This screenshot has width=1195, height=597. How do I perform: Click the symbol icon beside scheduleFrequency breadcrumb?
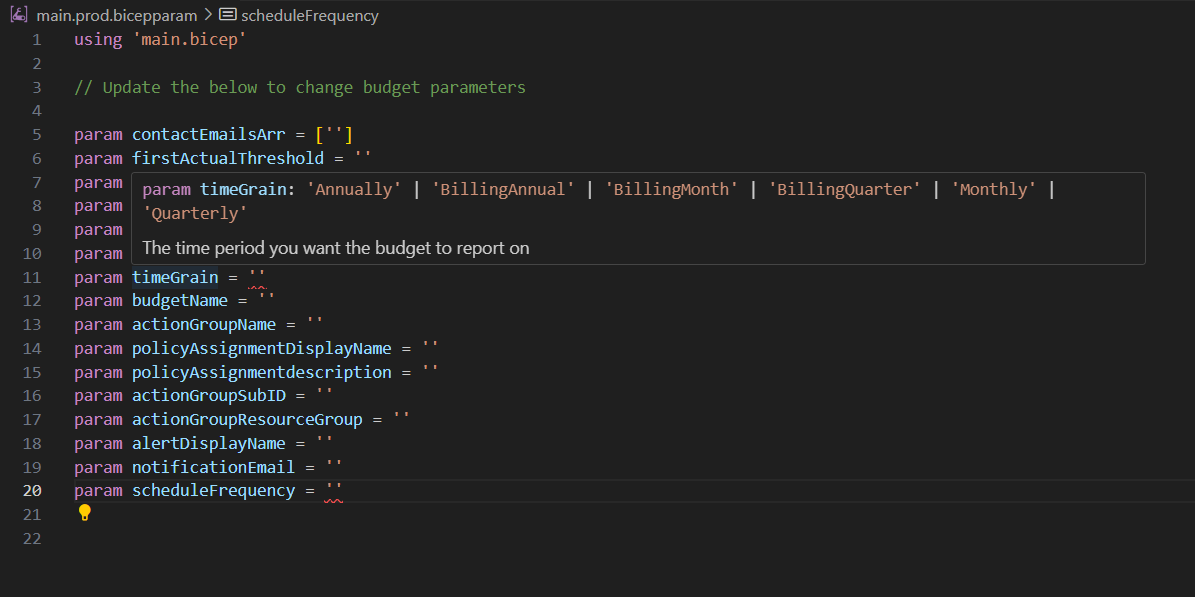click(227, 14)
